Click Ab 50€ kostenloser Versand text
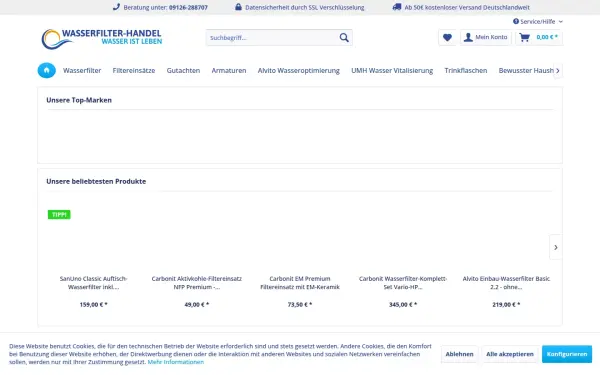Screen dimensions: 600x375 click(x=467, y=7)
